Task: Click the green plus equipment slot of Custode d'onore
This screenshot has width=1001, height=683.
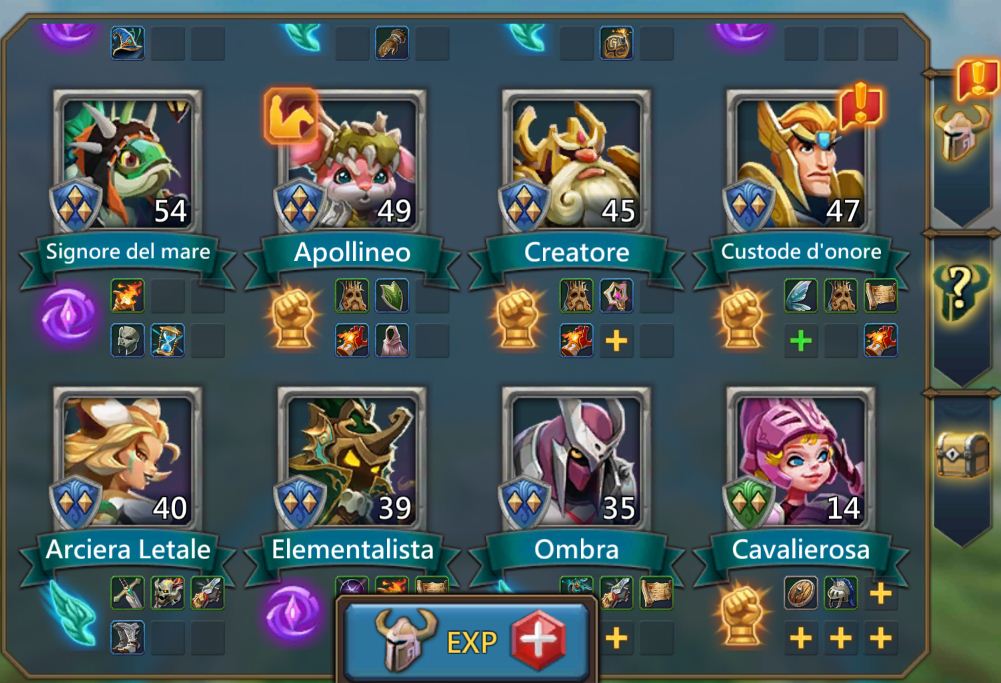Action: tap(801, 340)
